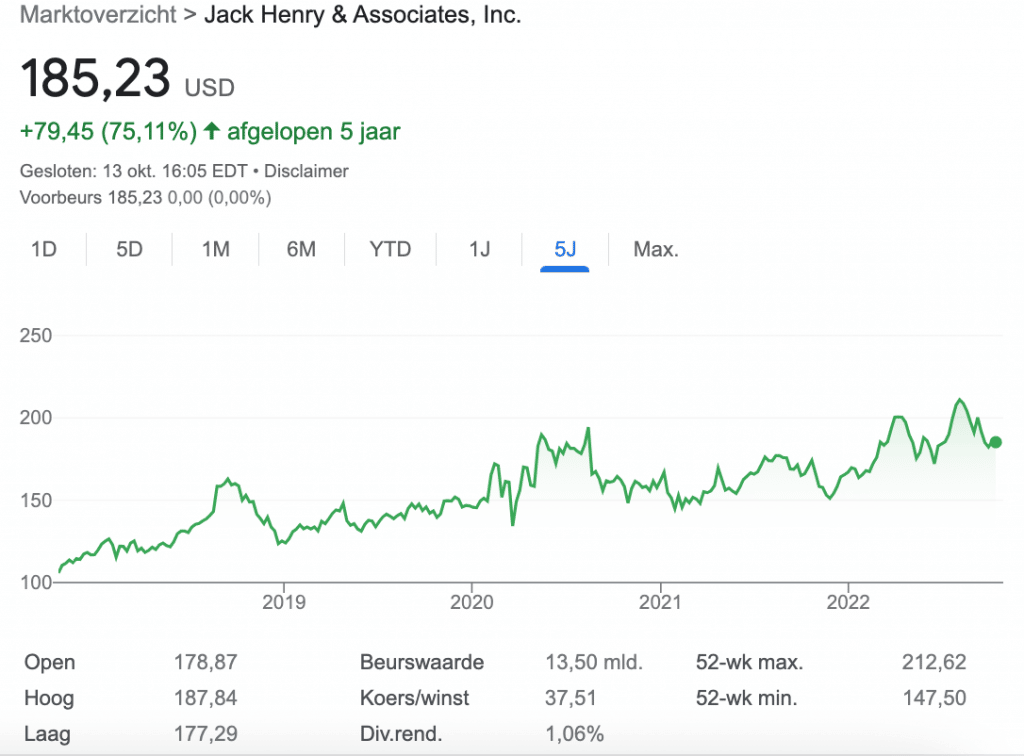
Task: Click the 52-wk max. value 212,62
Action: [934, 662]
